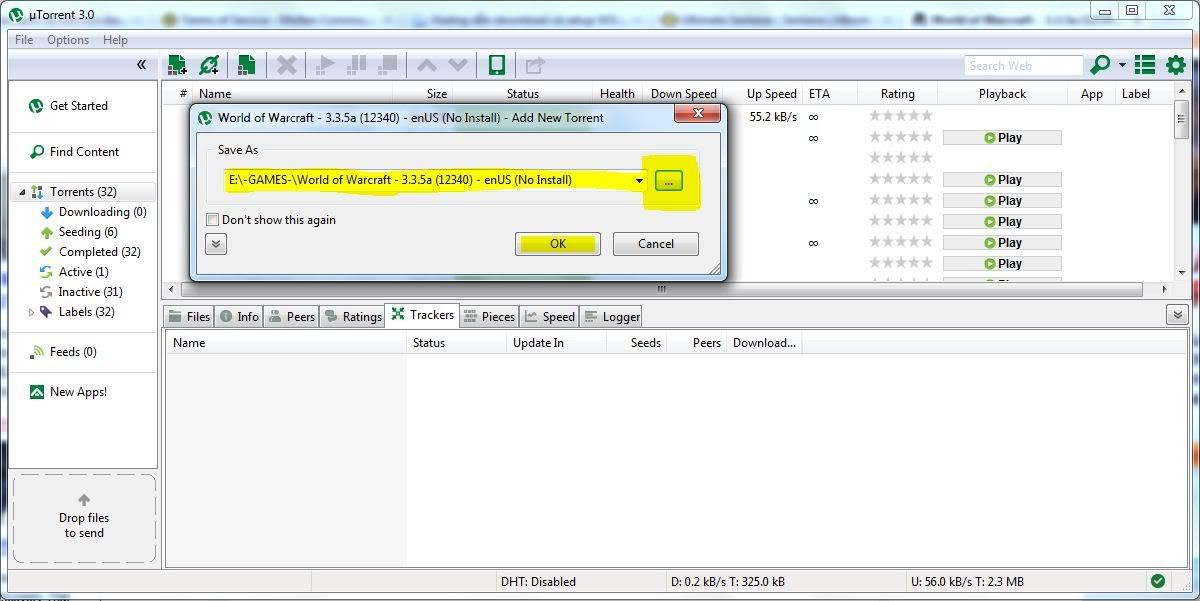This screenshot has height=601, width=1200.
Task: Click the Save As path text field
Action: point(429,181)
